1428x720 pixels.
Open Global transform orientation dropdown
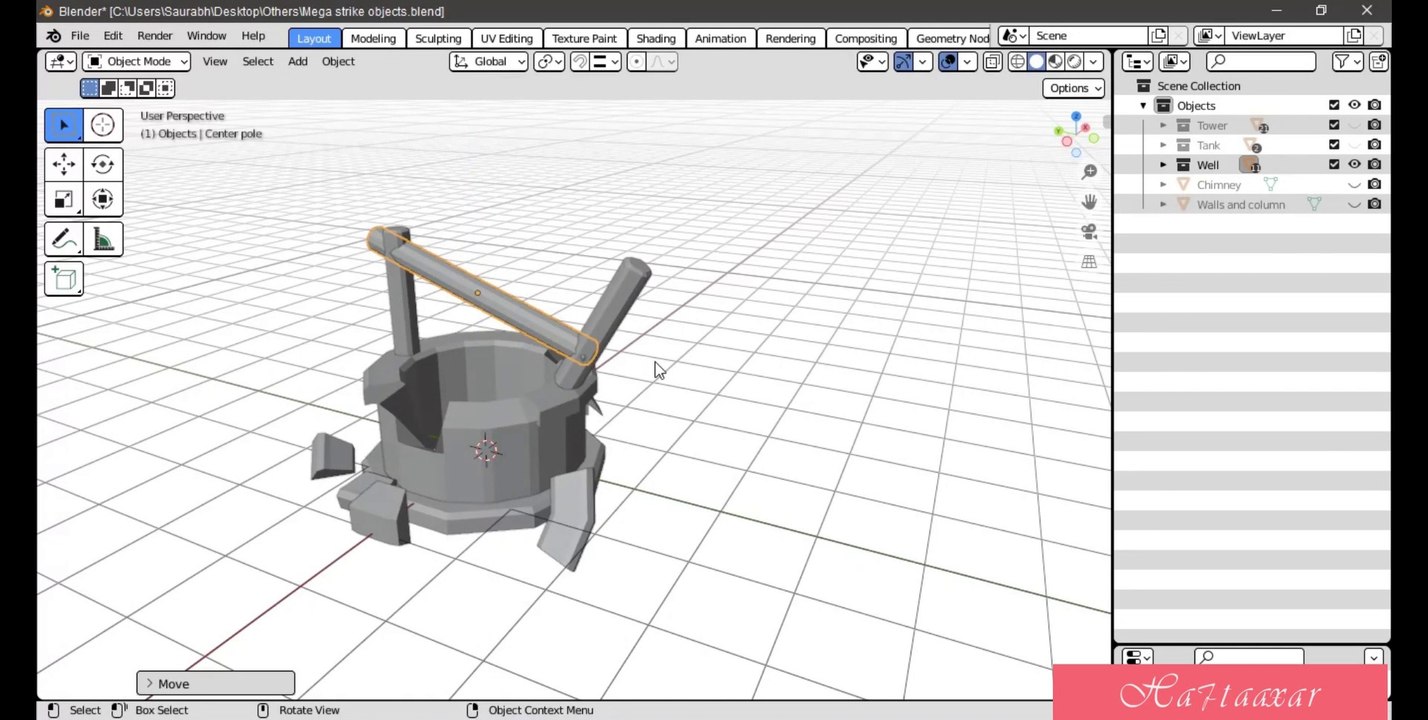click(489, 61)
